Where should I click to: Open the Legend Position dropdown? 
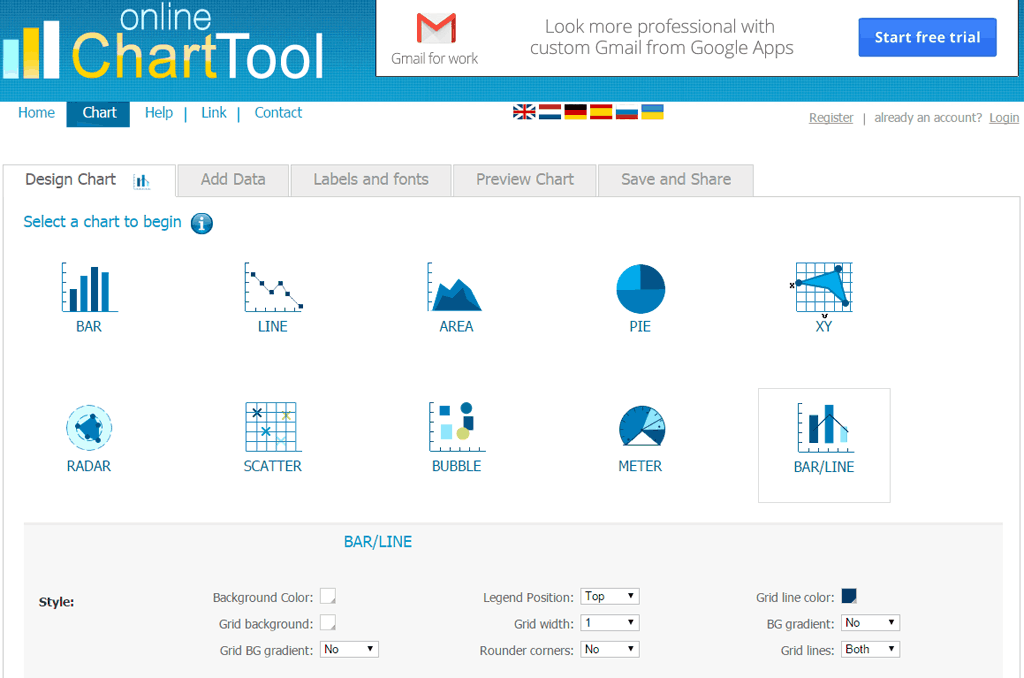[610, 596]
